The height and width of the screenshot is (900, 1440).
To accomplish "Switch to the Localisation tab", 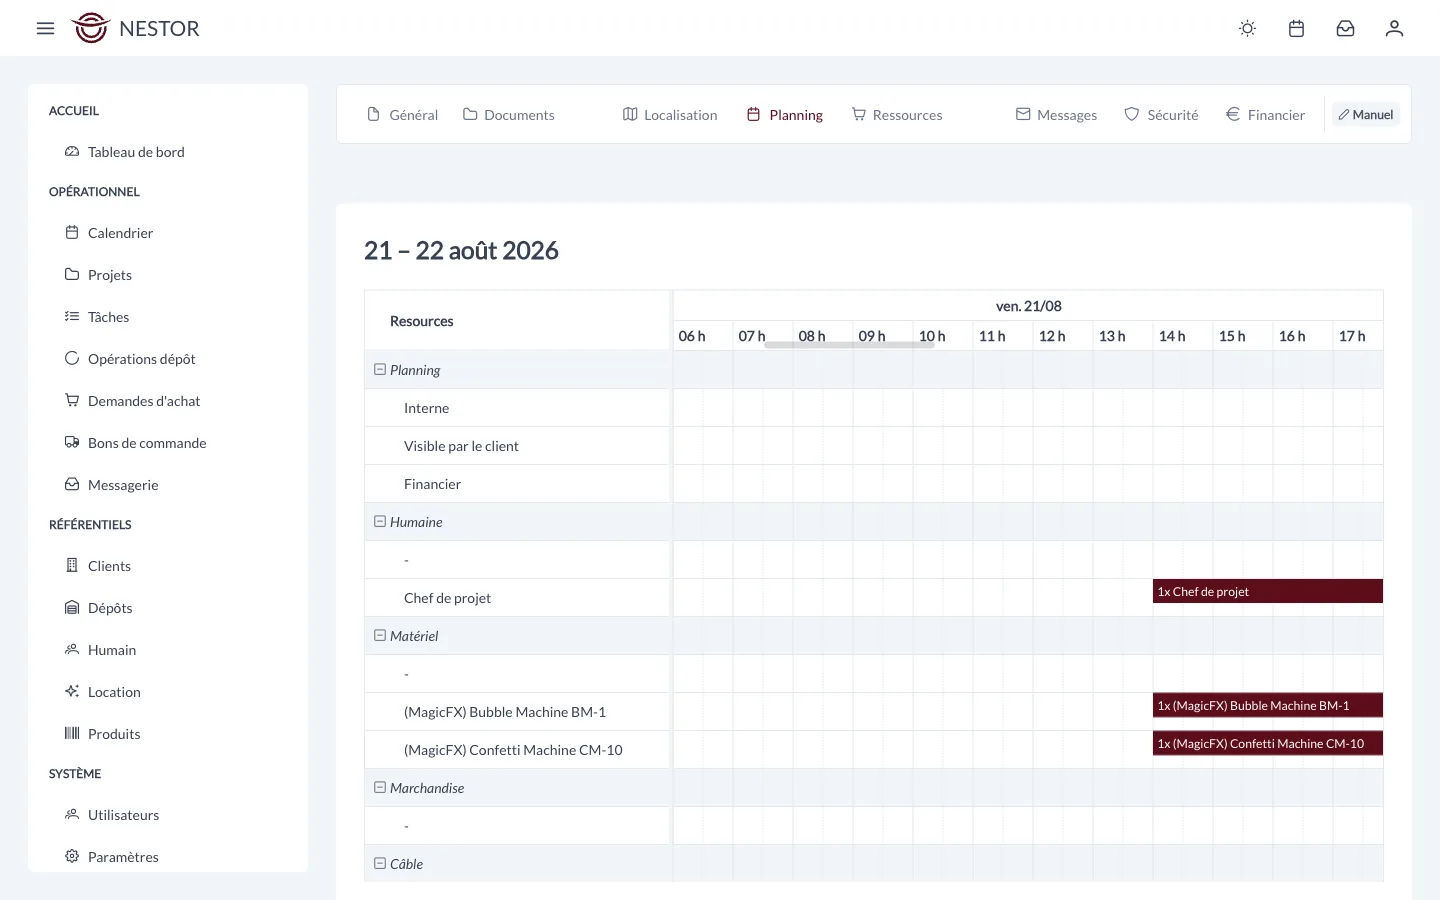I will pos(670,115).
